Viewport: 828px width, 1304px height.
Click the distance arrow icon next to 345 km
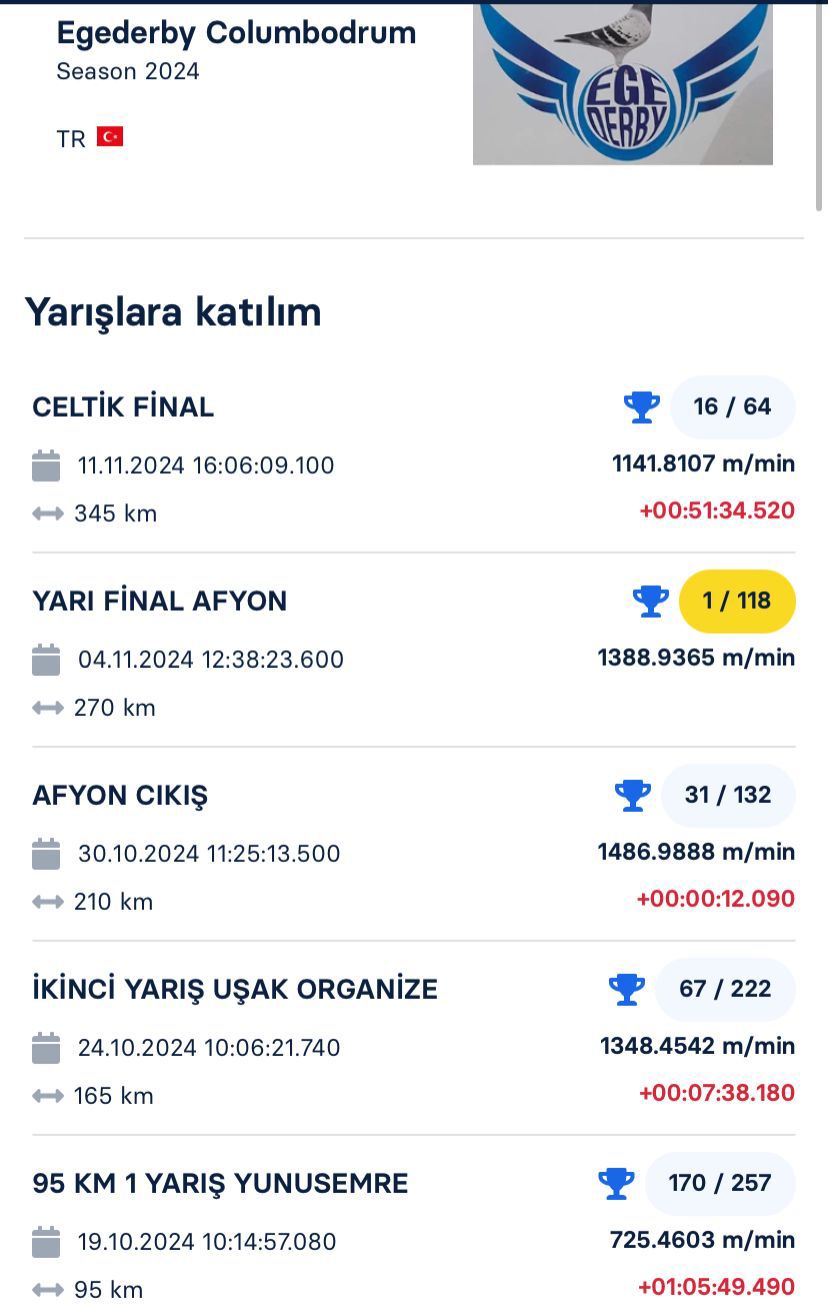[47, 514]
